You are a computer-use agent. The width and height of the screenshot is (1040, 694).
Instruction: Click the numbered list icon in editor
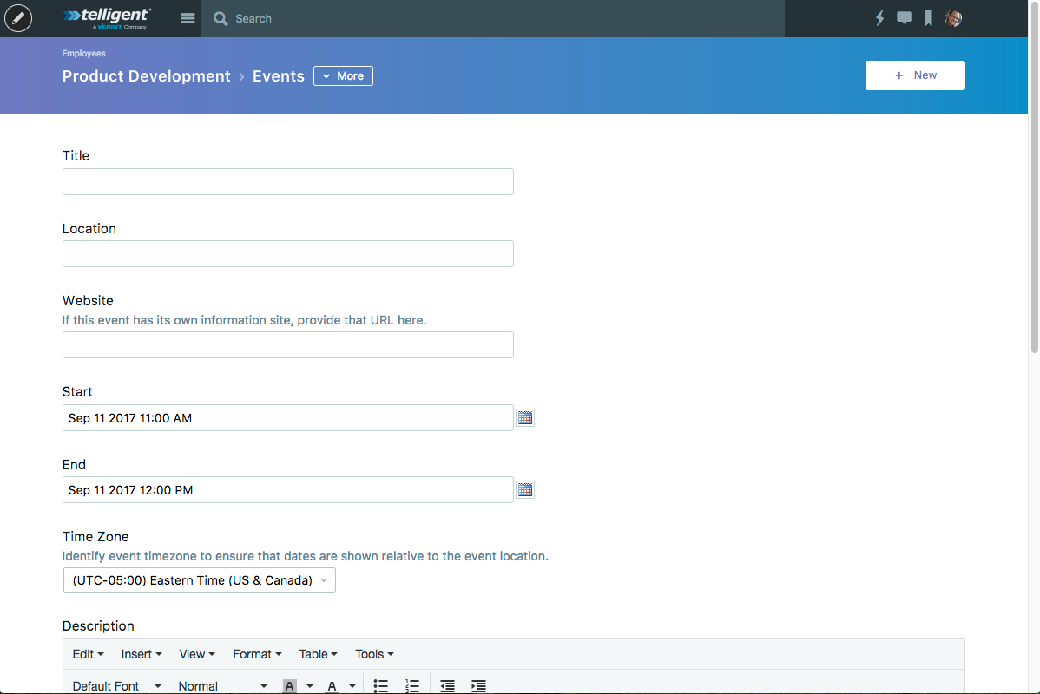pos(411,685)
